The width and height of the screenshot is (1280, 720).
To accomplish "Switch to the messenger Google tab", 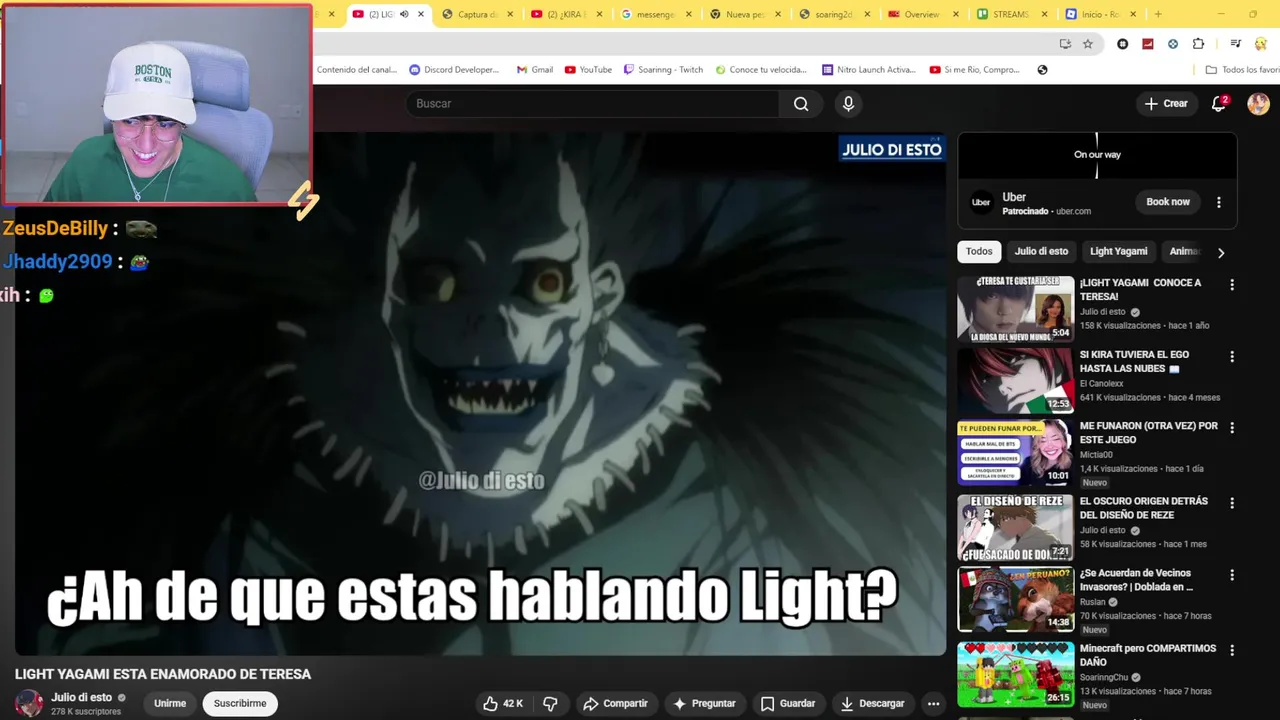I will click(656, 14).
